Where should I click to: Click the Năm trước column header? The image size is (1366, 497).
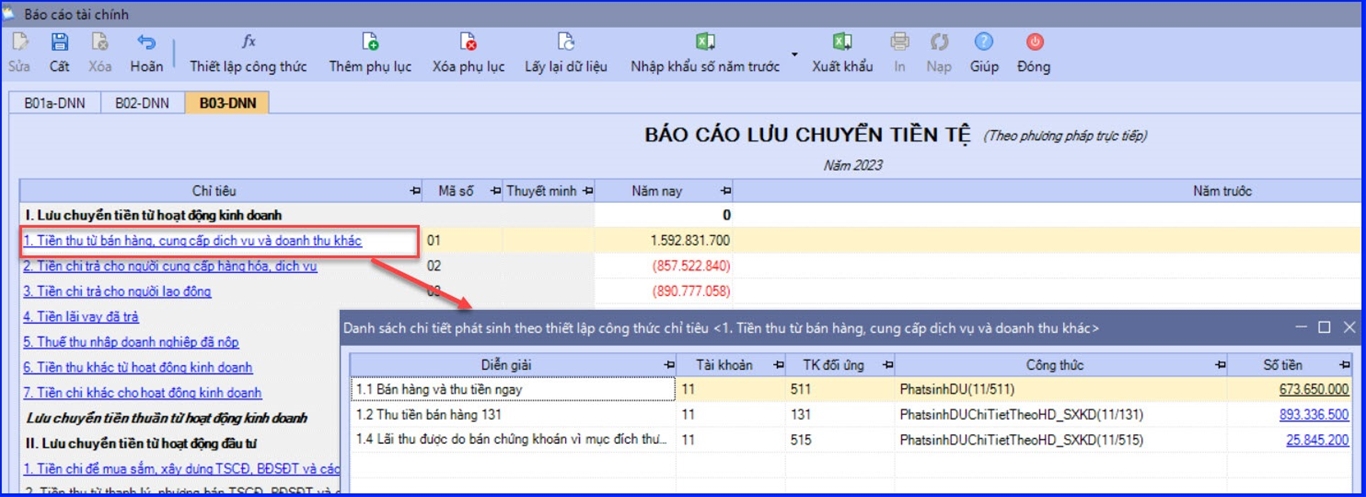pyautogui.click(x=1222, y=191)
